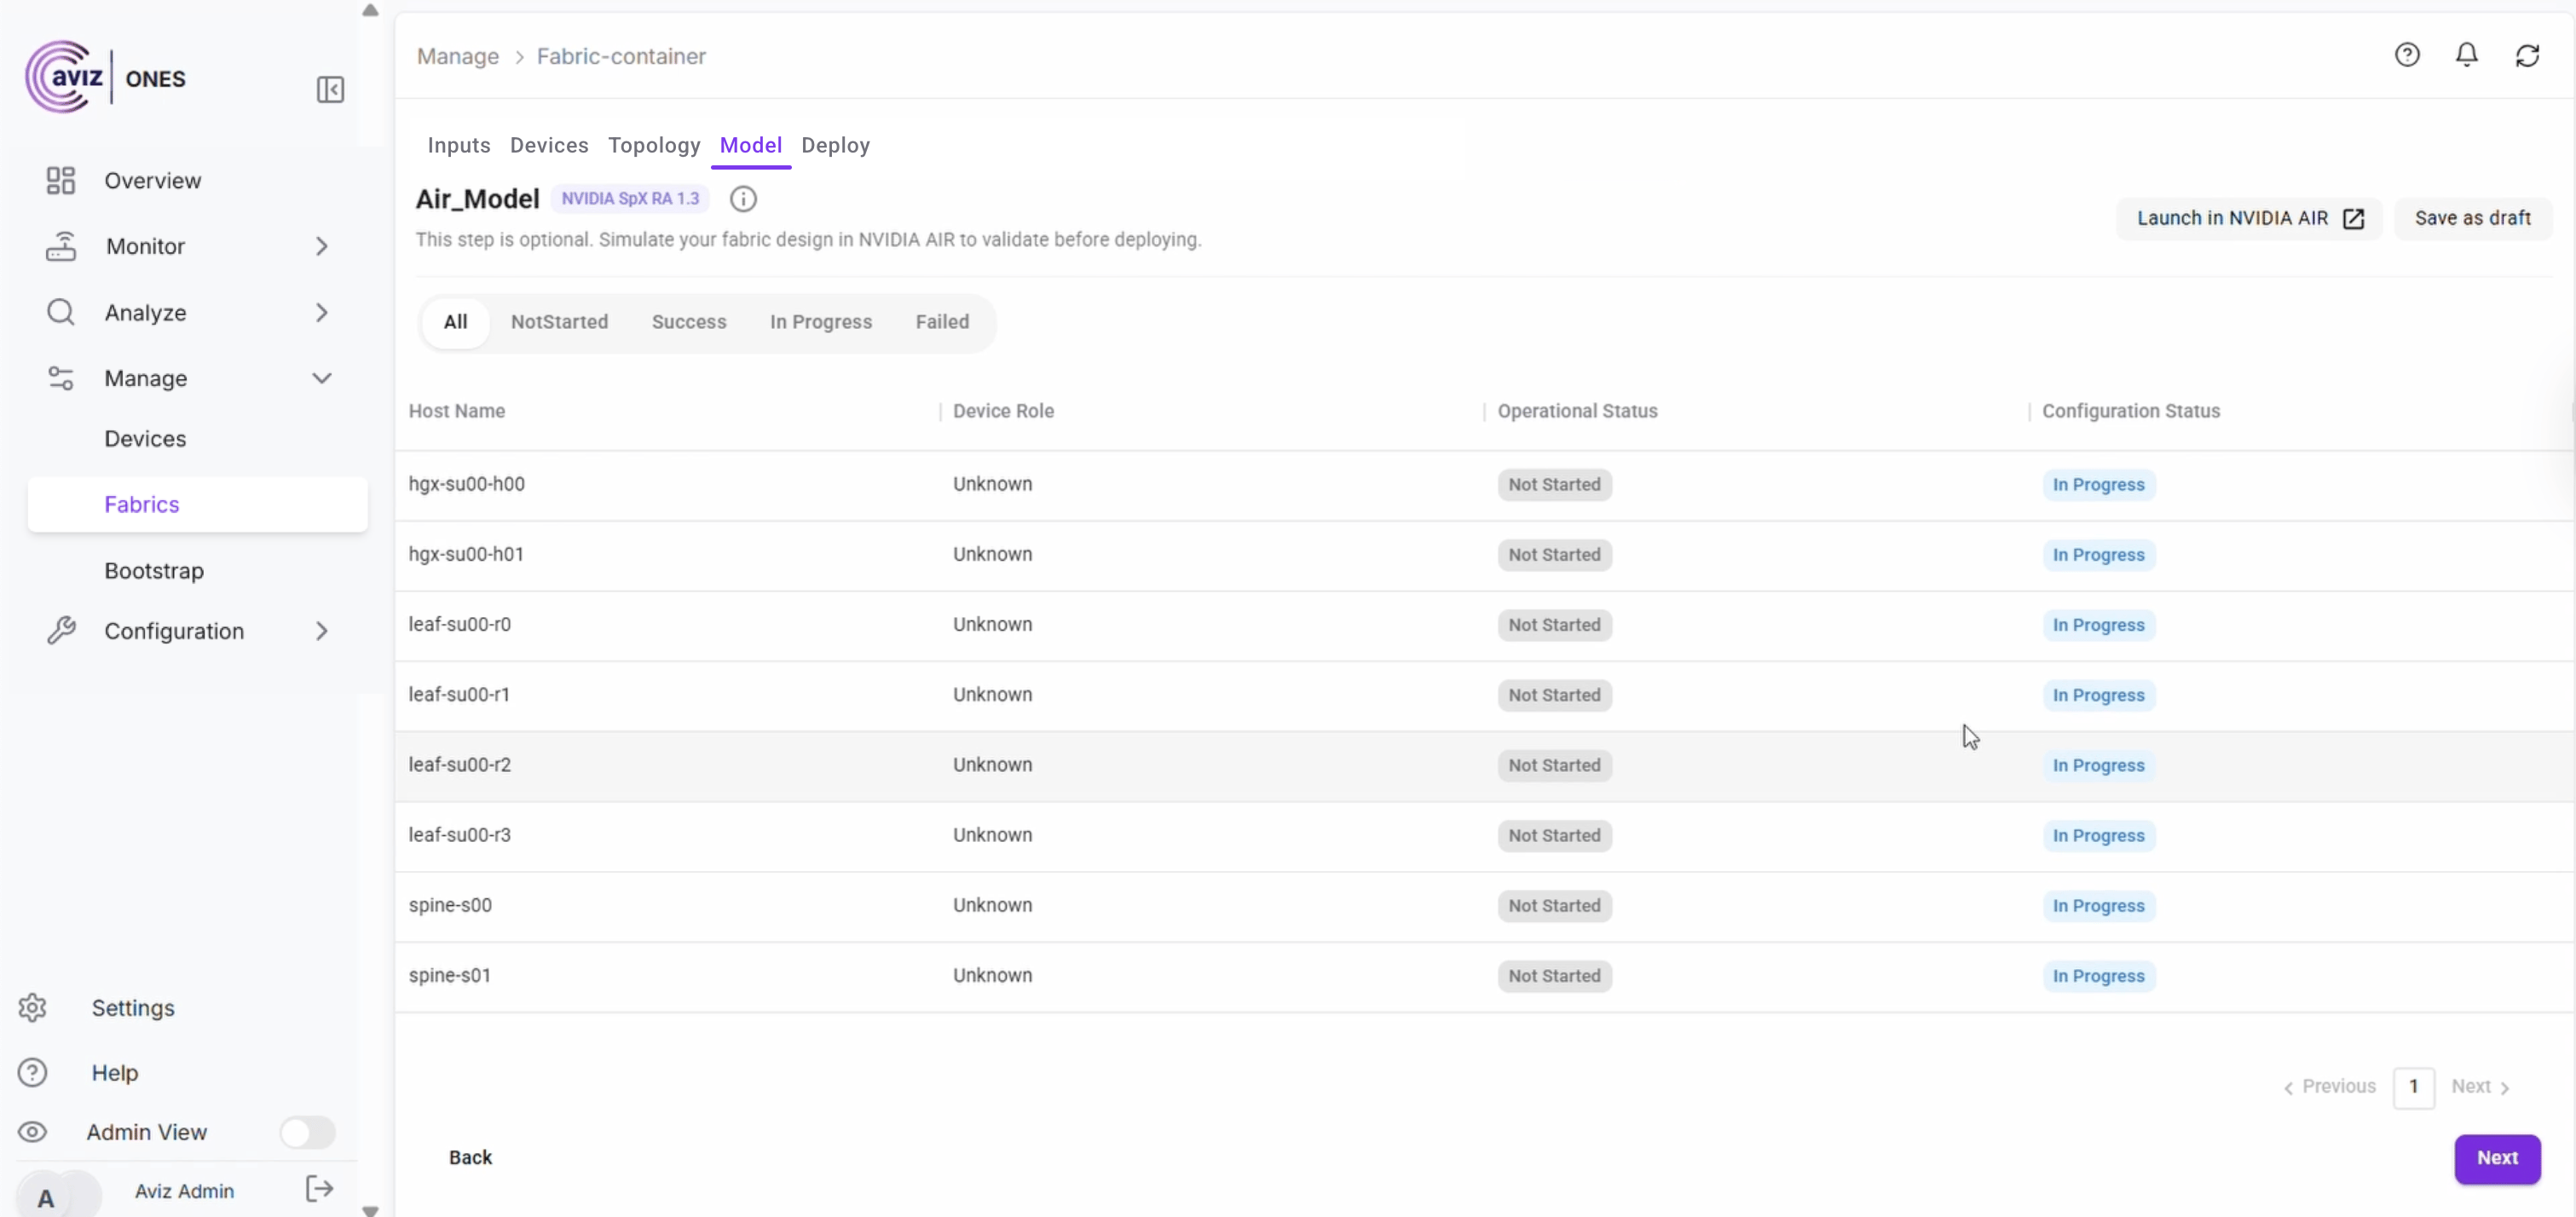Click sidebar scrollbar down arrow
2576x1217 pixels.
[x=370, y=1210]
